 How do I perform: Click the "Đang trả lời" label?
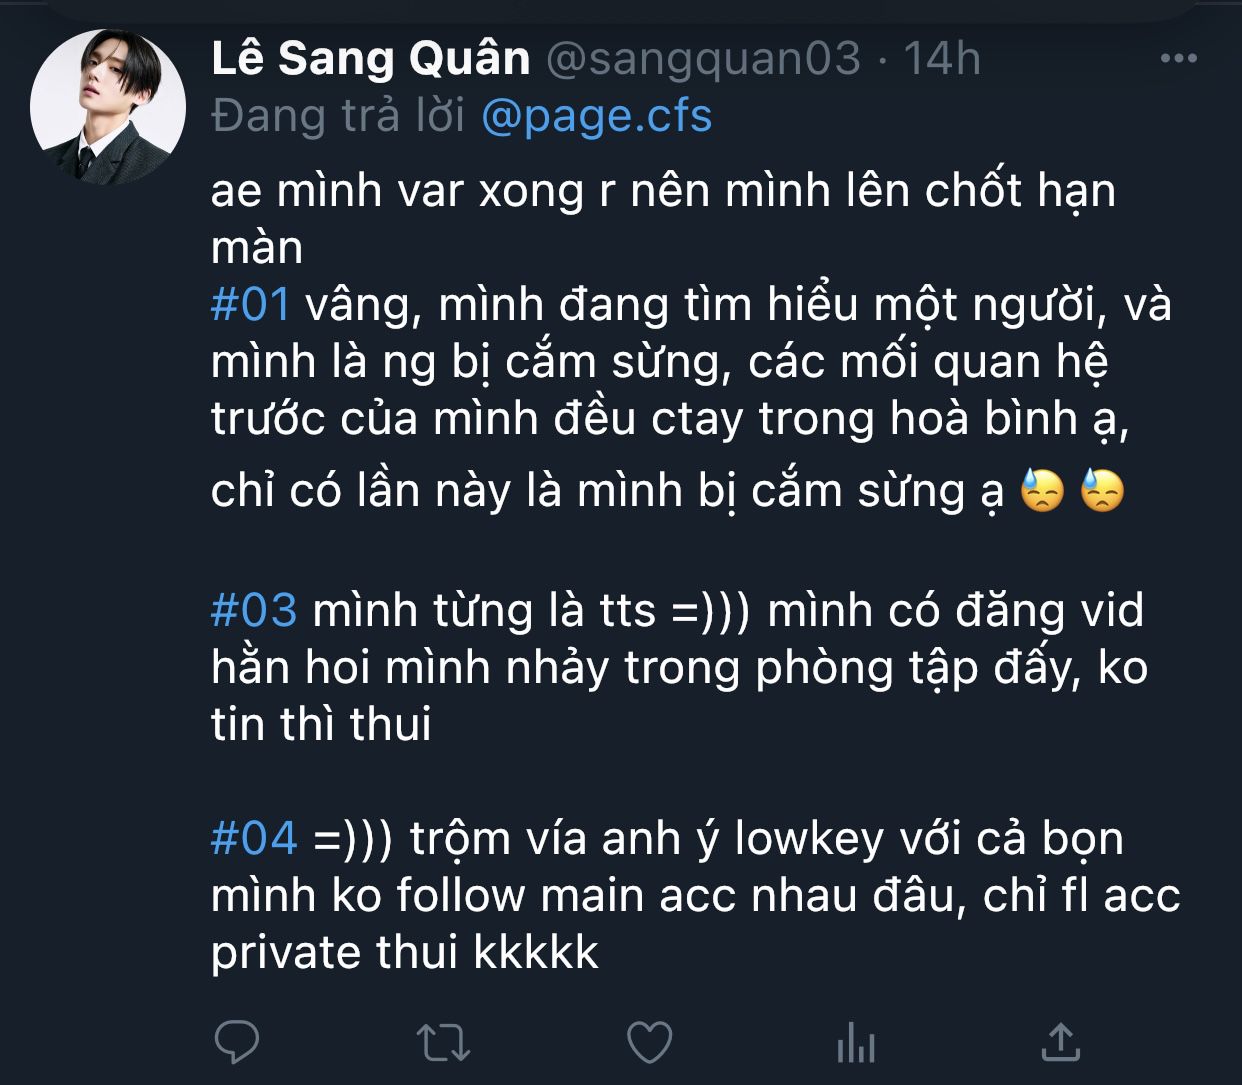pos(338,116)
